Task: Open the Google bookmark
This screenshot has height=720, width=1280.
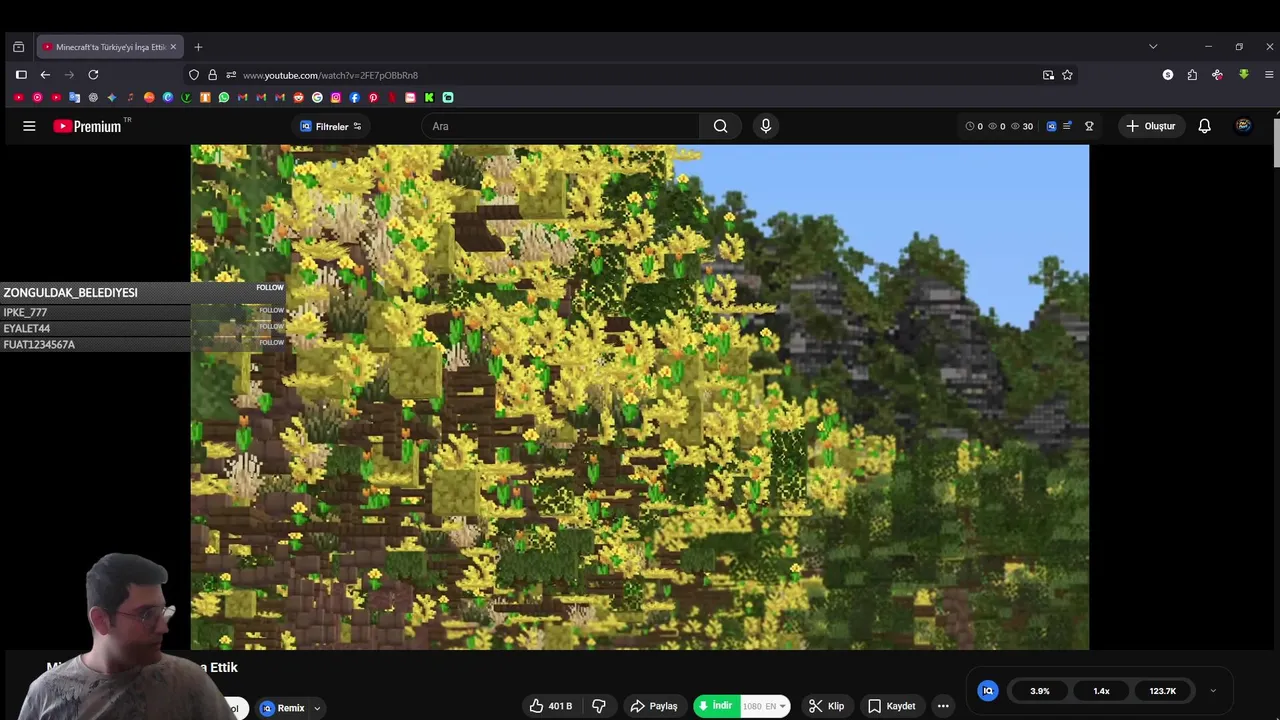Action: pyautogui.click(x=317, y=97)
